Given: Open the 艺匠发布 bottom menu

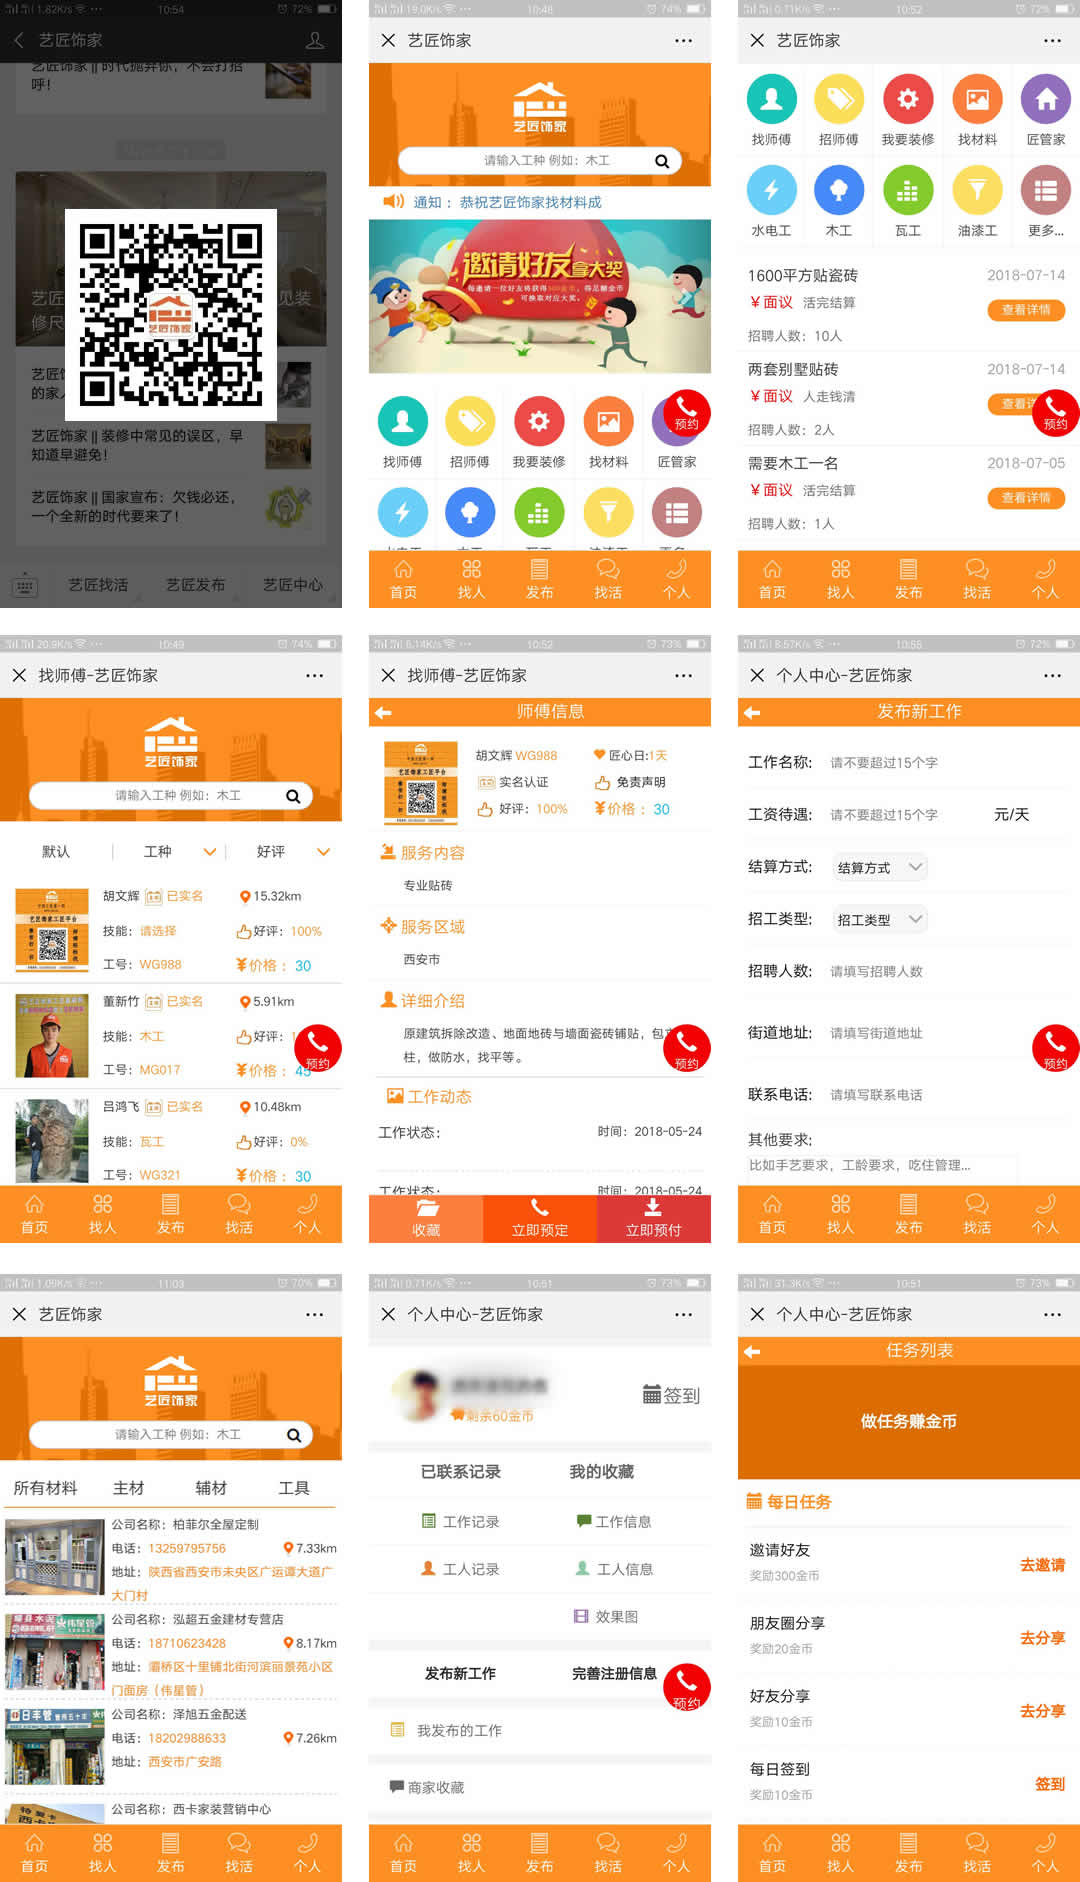Looking at the screenshot, I should [195, 585].
